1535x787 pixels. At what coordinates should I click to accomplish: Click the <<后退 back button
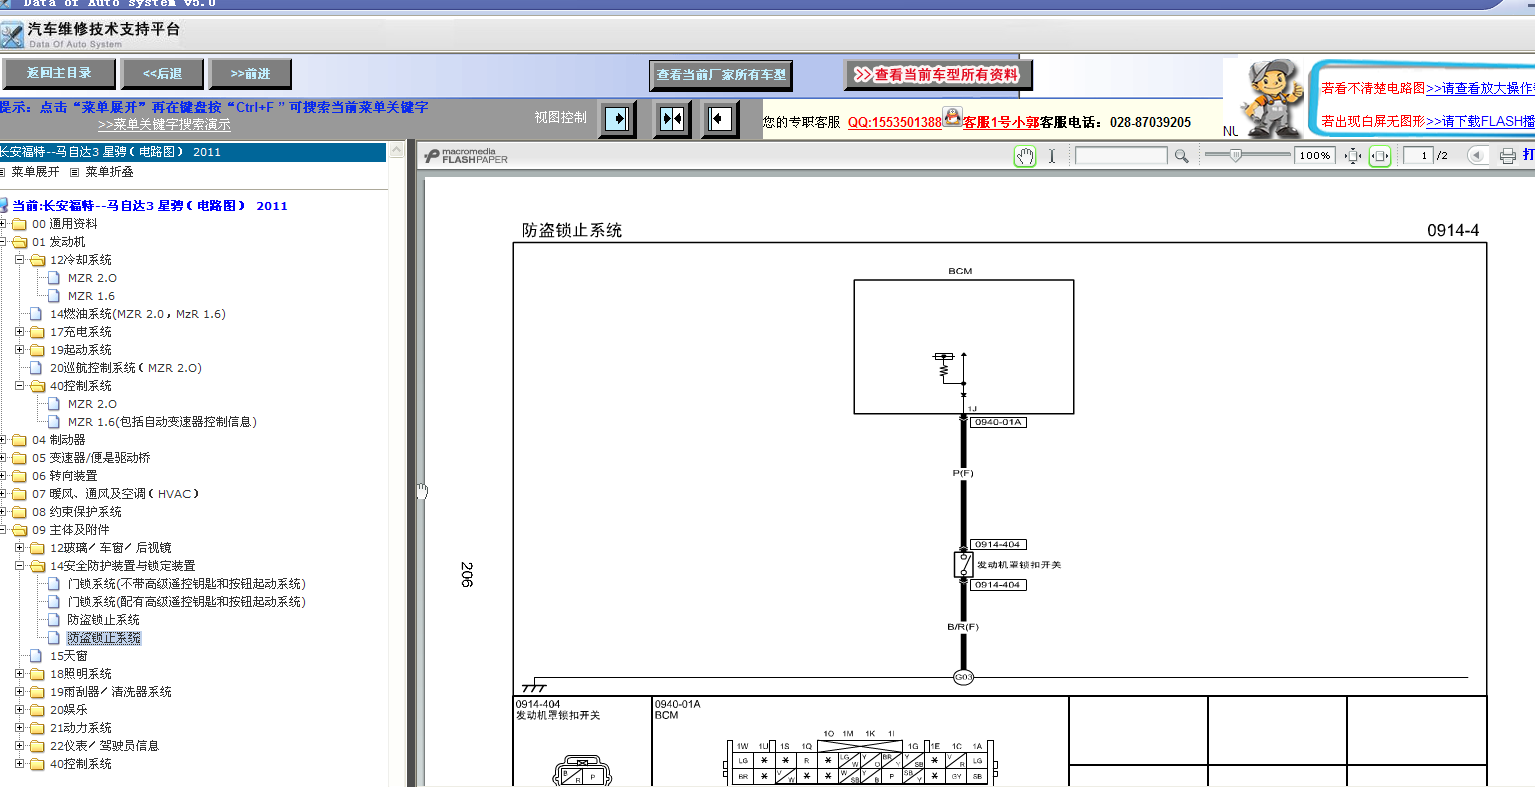162,74
